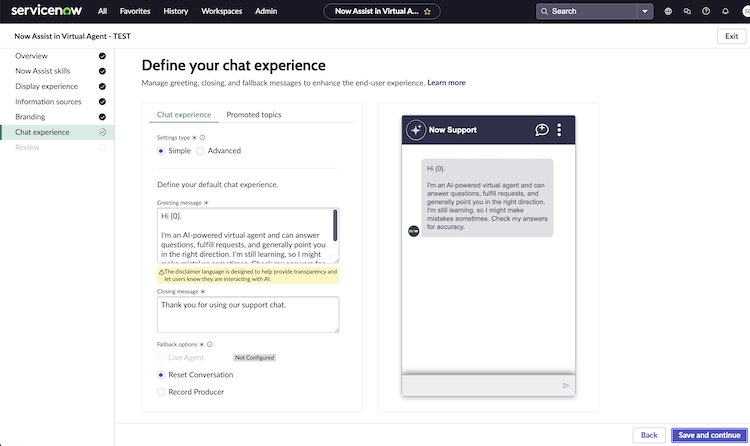The image size is (750, 446).
Task: Click the Chat experience progress circle icon
Action: (x=102, y=132)
